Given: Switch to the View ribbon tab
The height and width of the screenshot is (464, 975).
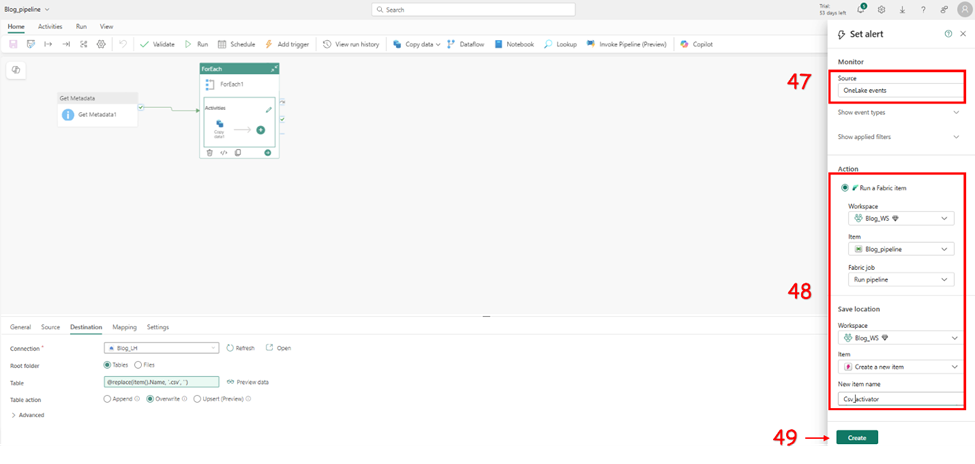Looking at the screenshot, I should pyautogui.click(x=106, y=27).
